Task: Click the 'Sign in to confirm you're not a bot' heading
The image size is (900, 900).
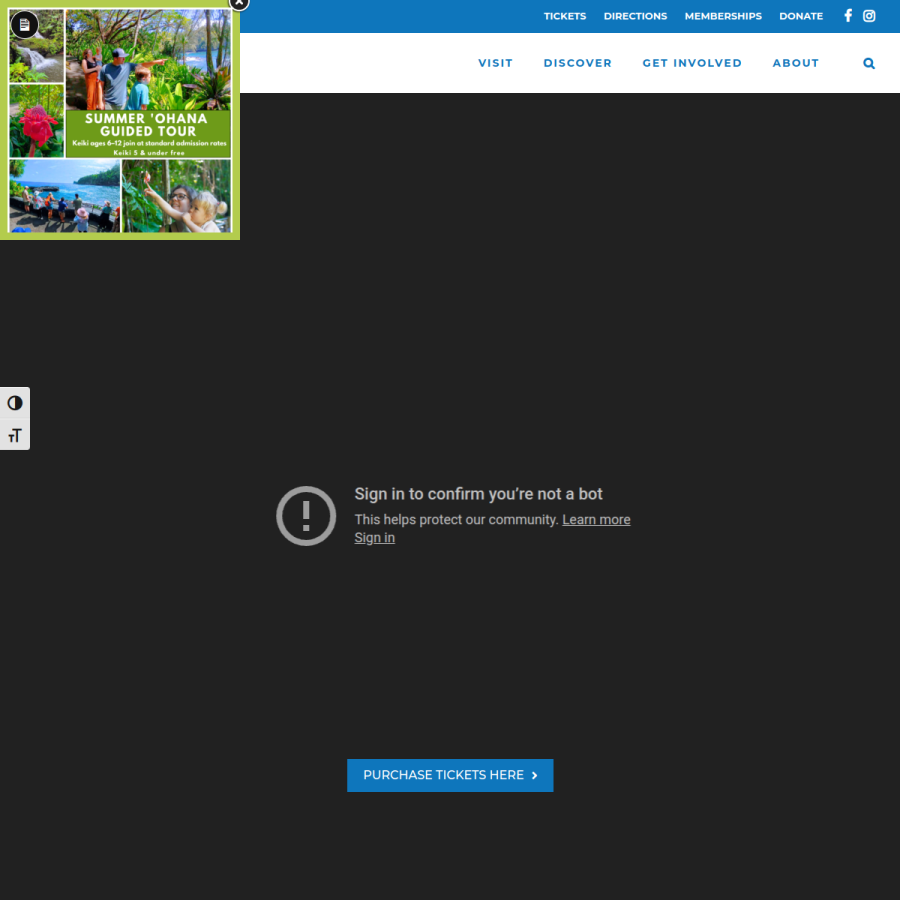Action: click(478, 494)
